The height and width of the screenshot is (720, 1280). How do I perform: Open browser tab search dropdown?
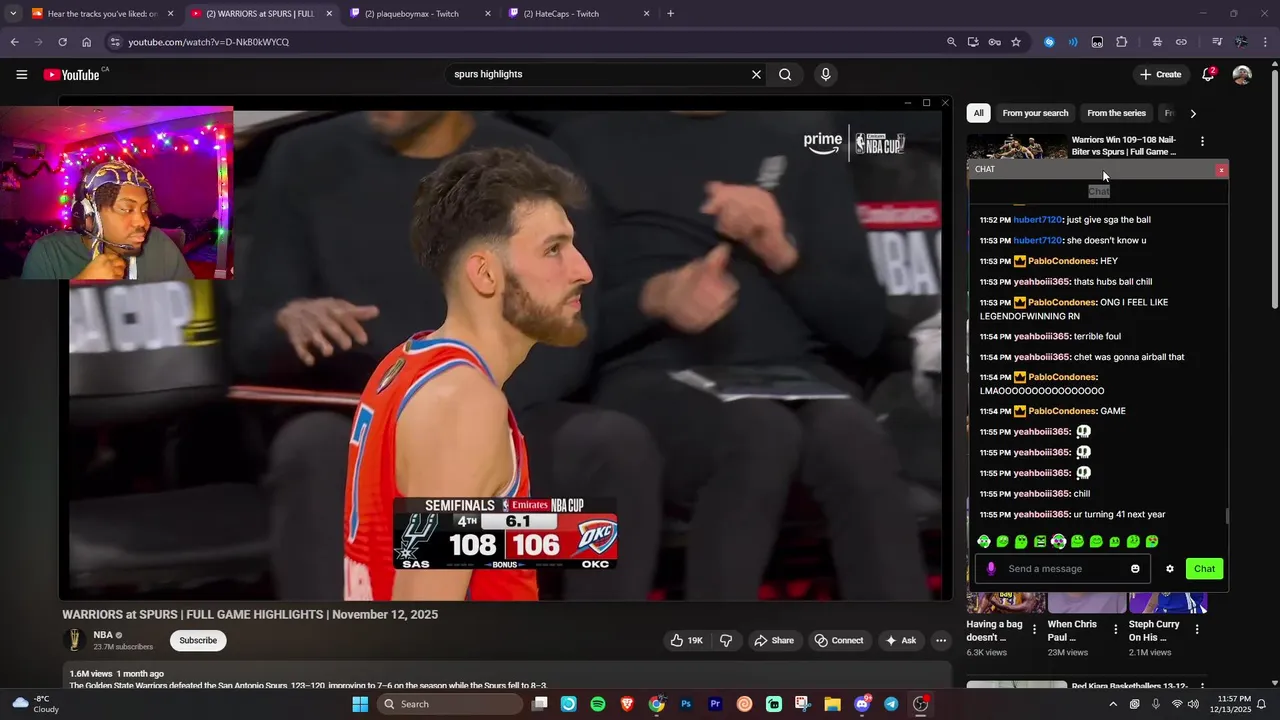13,13
